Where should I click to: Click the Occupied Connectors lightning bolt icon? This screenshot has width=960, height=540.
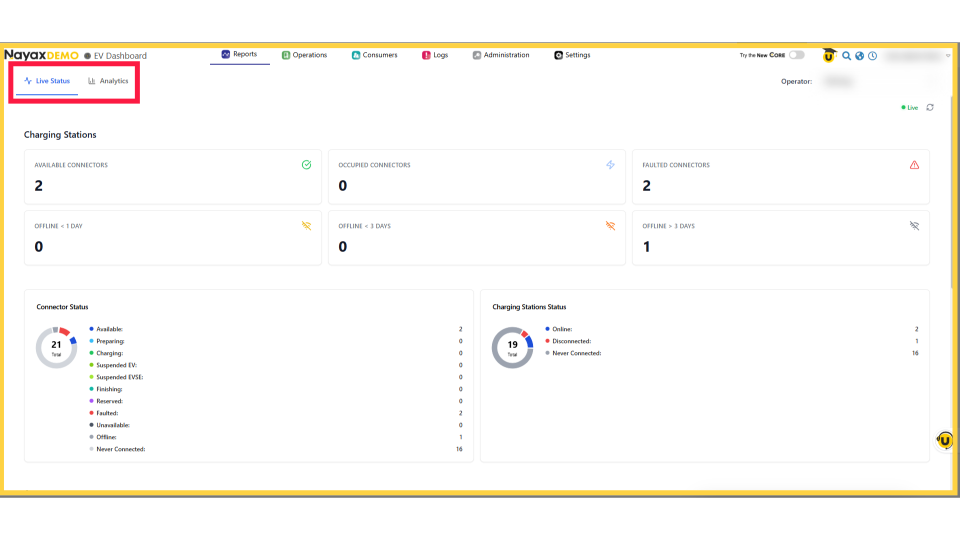coord(610,165)
